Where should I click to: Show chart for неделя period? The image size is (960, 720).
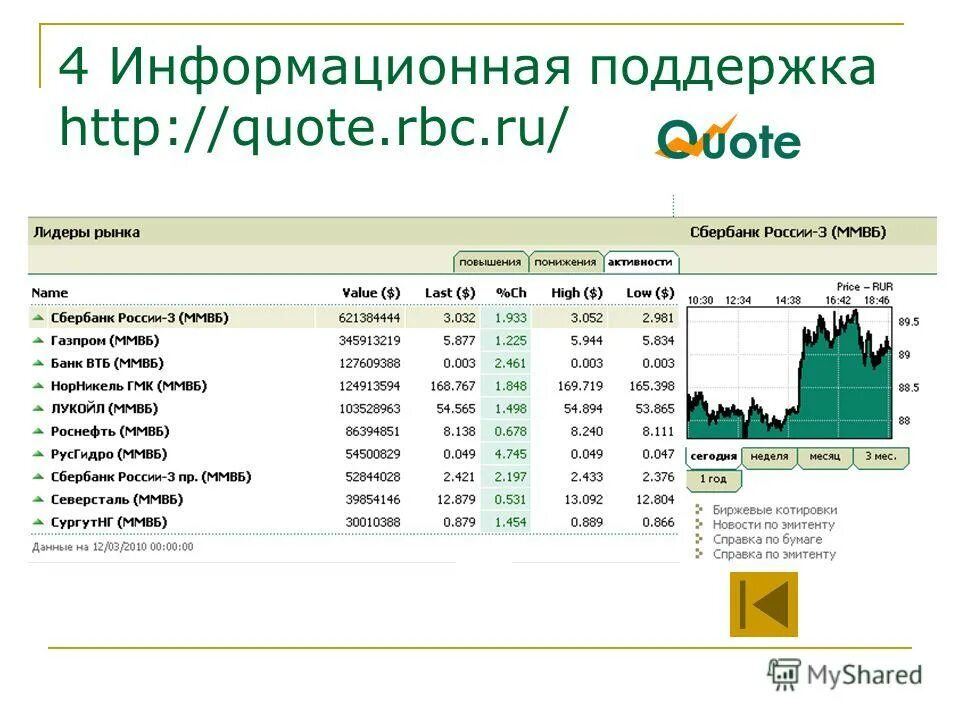tap(769, 457)
